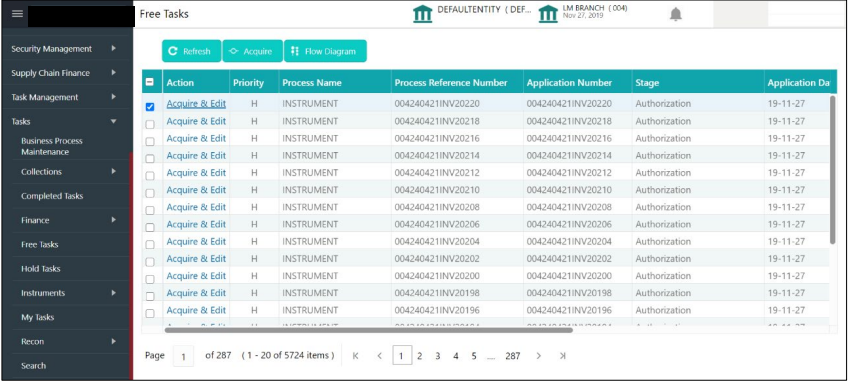
Task: Click the LM BRANCH bank icon
Action: pyautogui.click(x=548, y=14)
